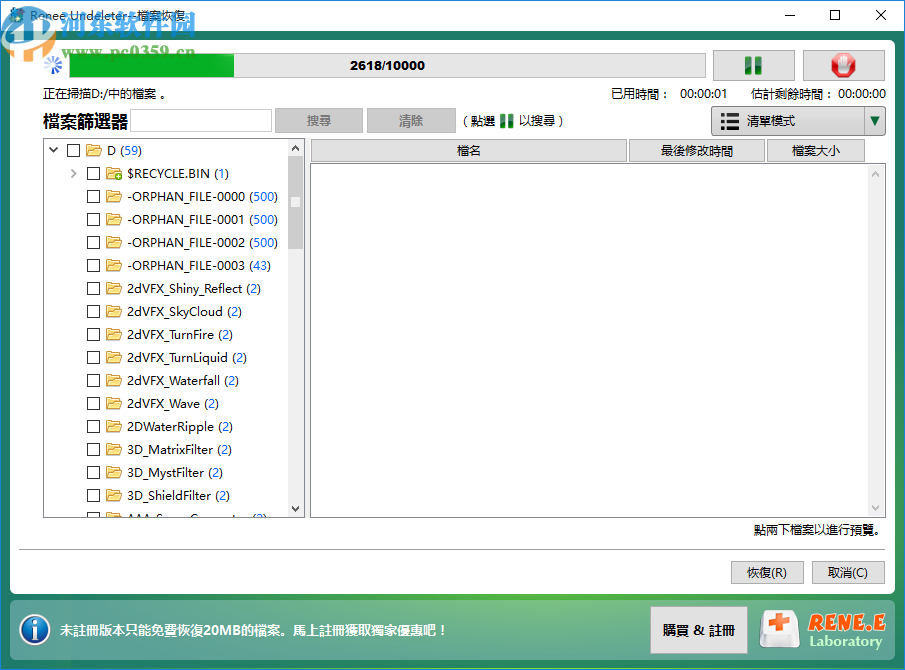Check the $RECYCLE.BIN checkbox
Viewport: 905px width, 670px height.
coord(93,174)
